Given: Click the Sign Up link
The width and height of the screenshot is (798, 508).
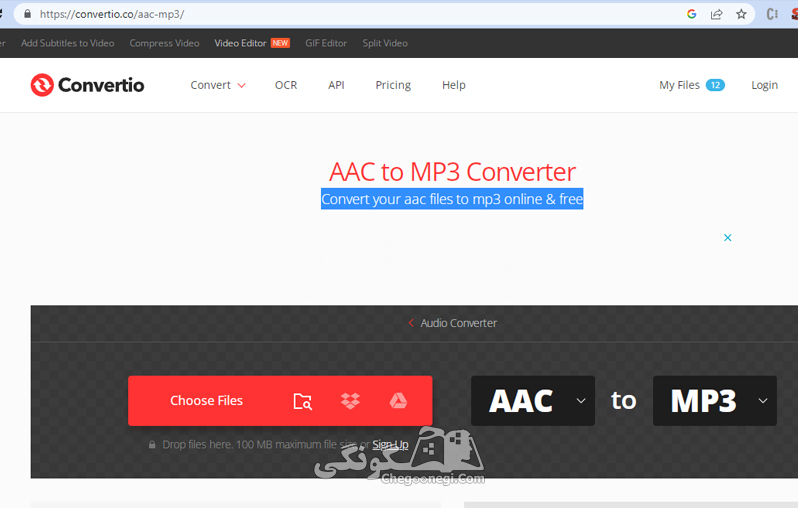Looking at the screenshot, I should pyautogui.click(x=390, y=444).
